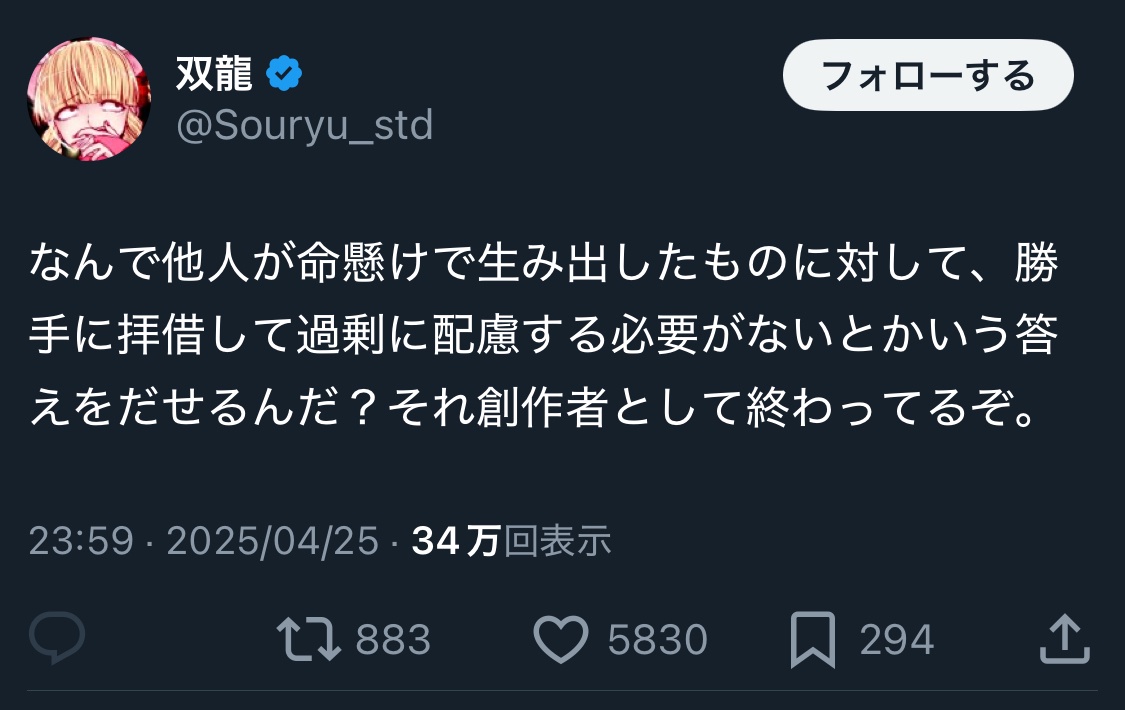Screen dimensions: 1125x710
Task: Repost the tweet using the retweet arrows icon
Action: pos(310,637)
